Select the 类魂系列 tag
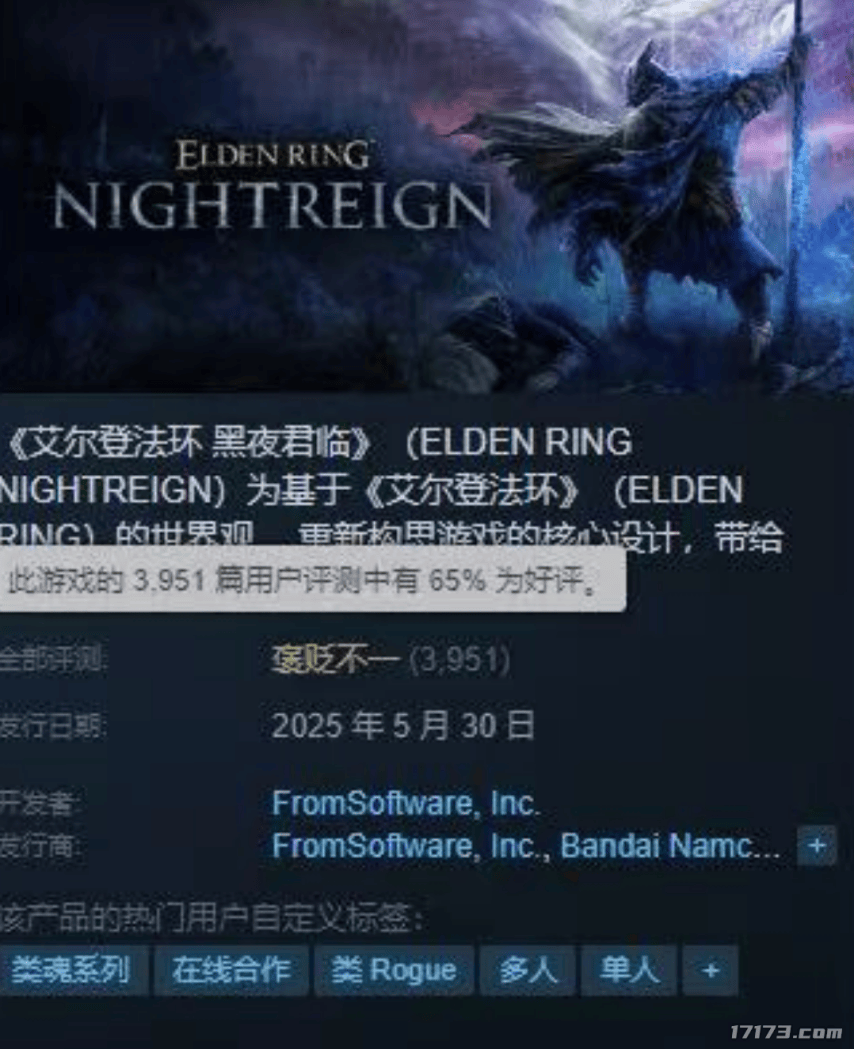854x1049 pixels. [x=72, y=970]
